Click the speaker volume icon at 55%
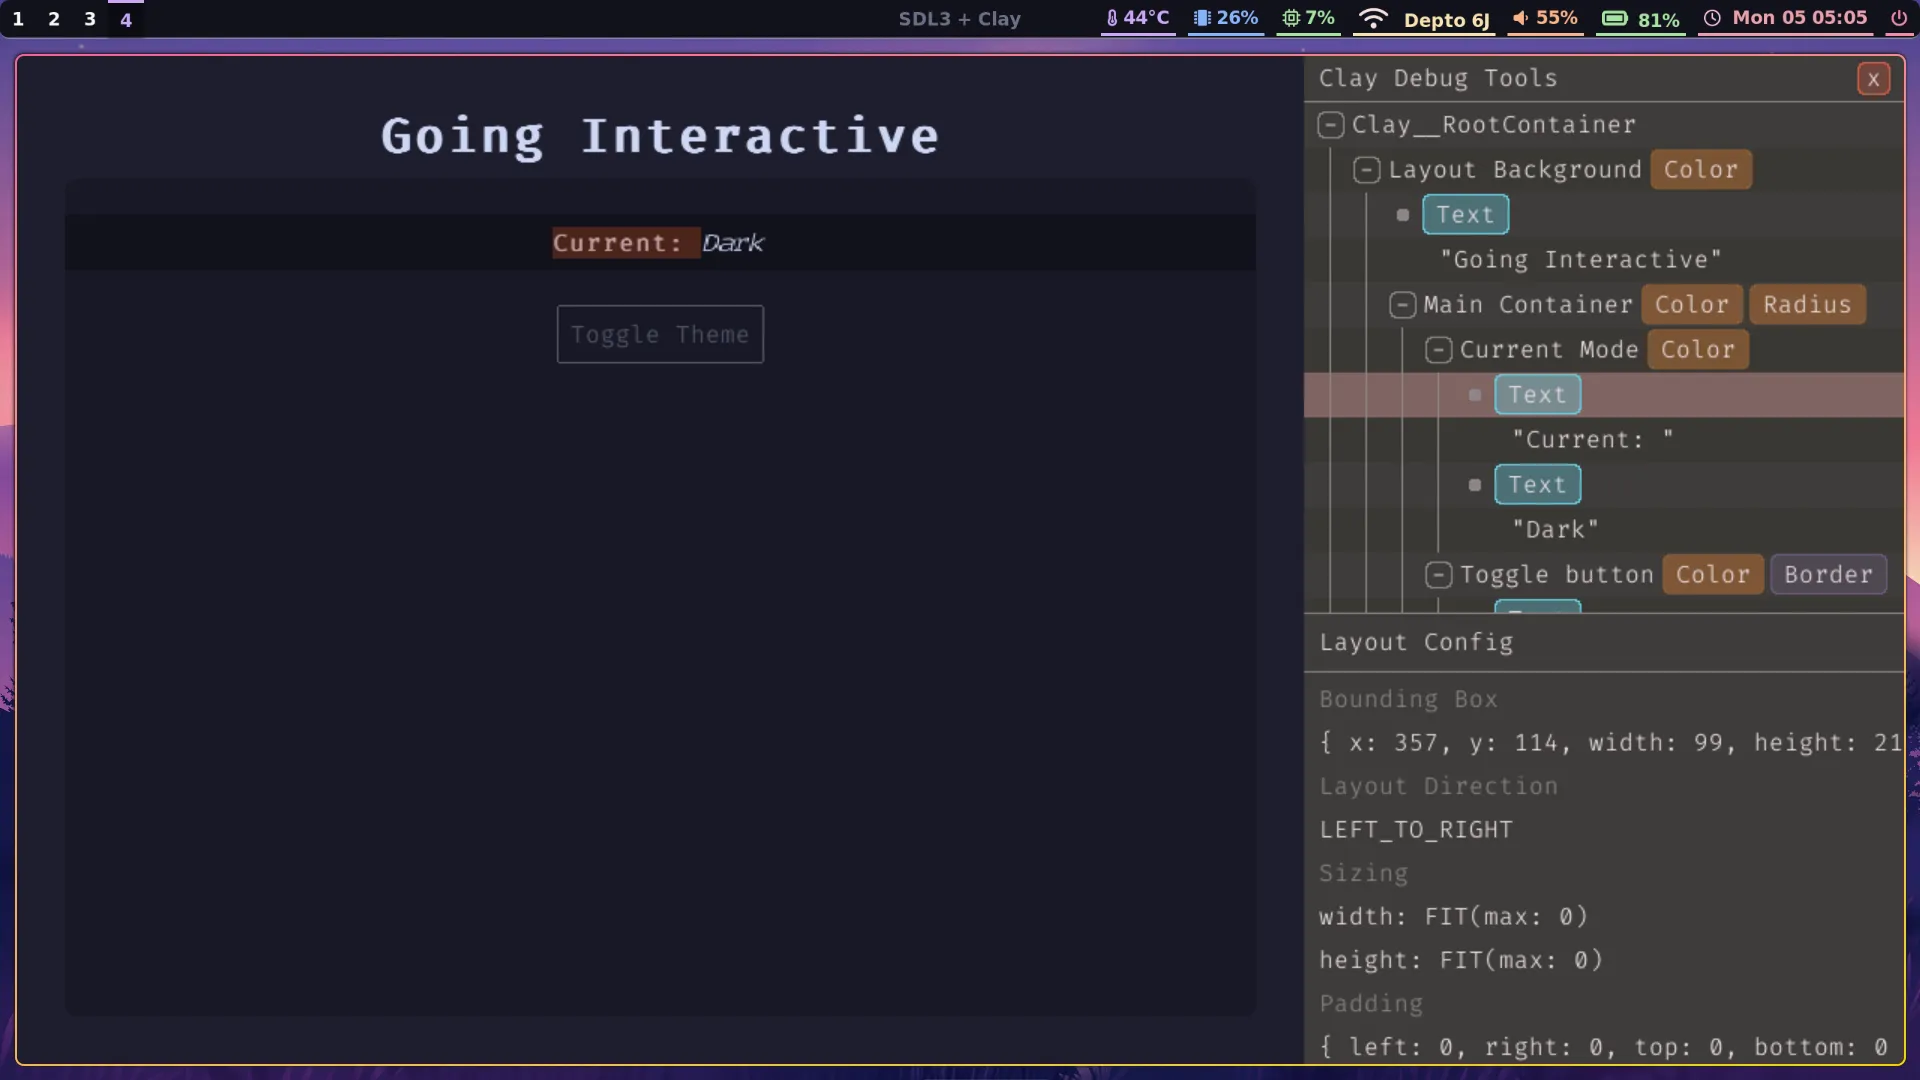This screenshot has width=1920, height=1080. (1521, 18)
